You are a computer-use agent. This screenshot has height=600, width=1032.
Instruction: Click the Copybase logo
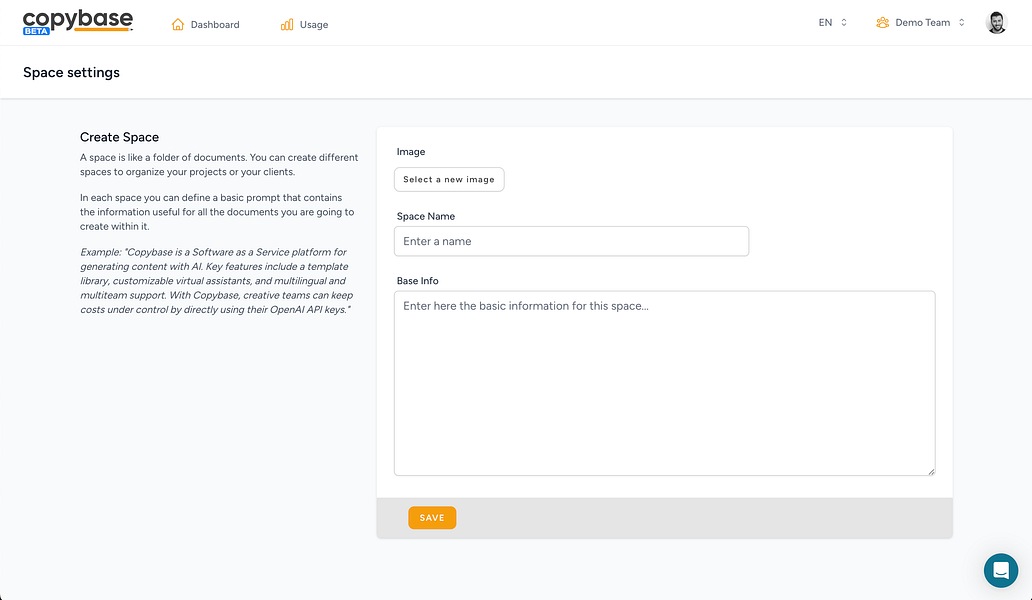[78, 19]
